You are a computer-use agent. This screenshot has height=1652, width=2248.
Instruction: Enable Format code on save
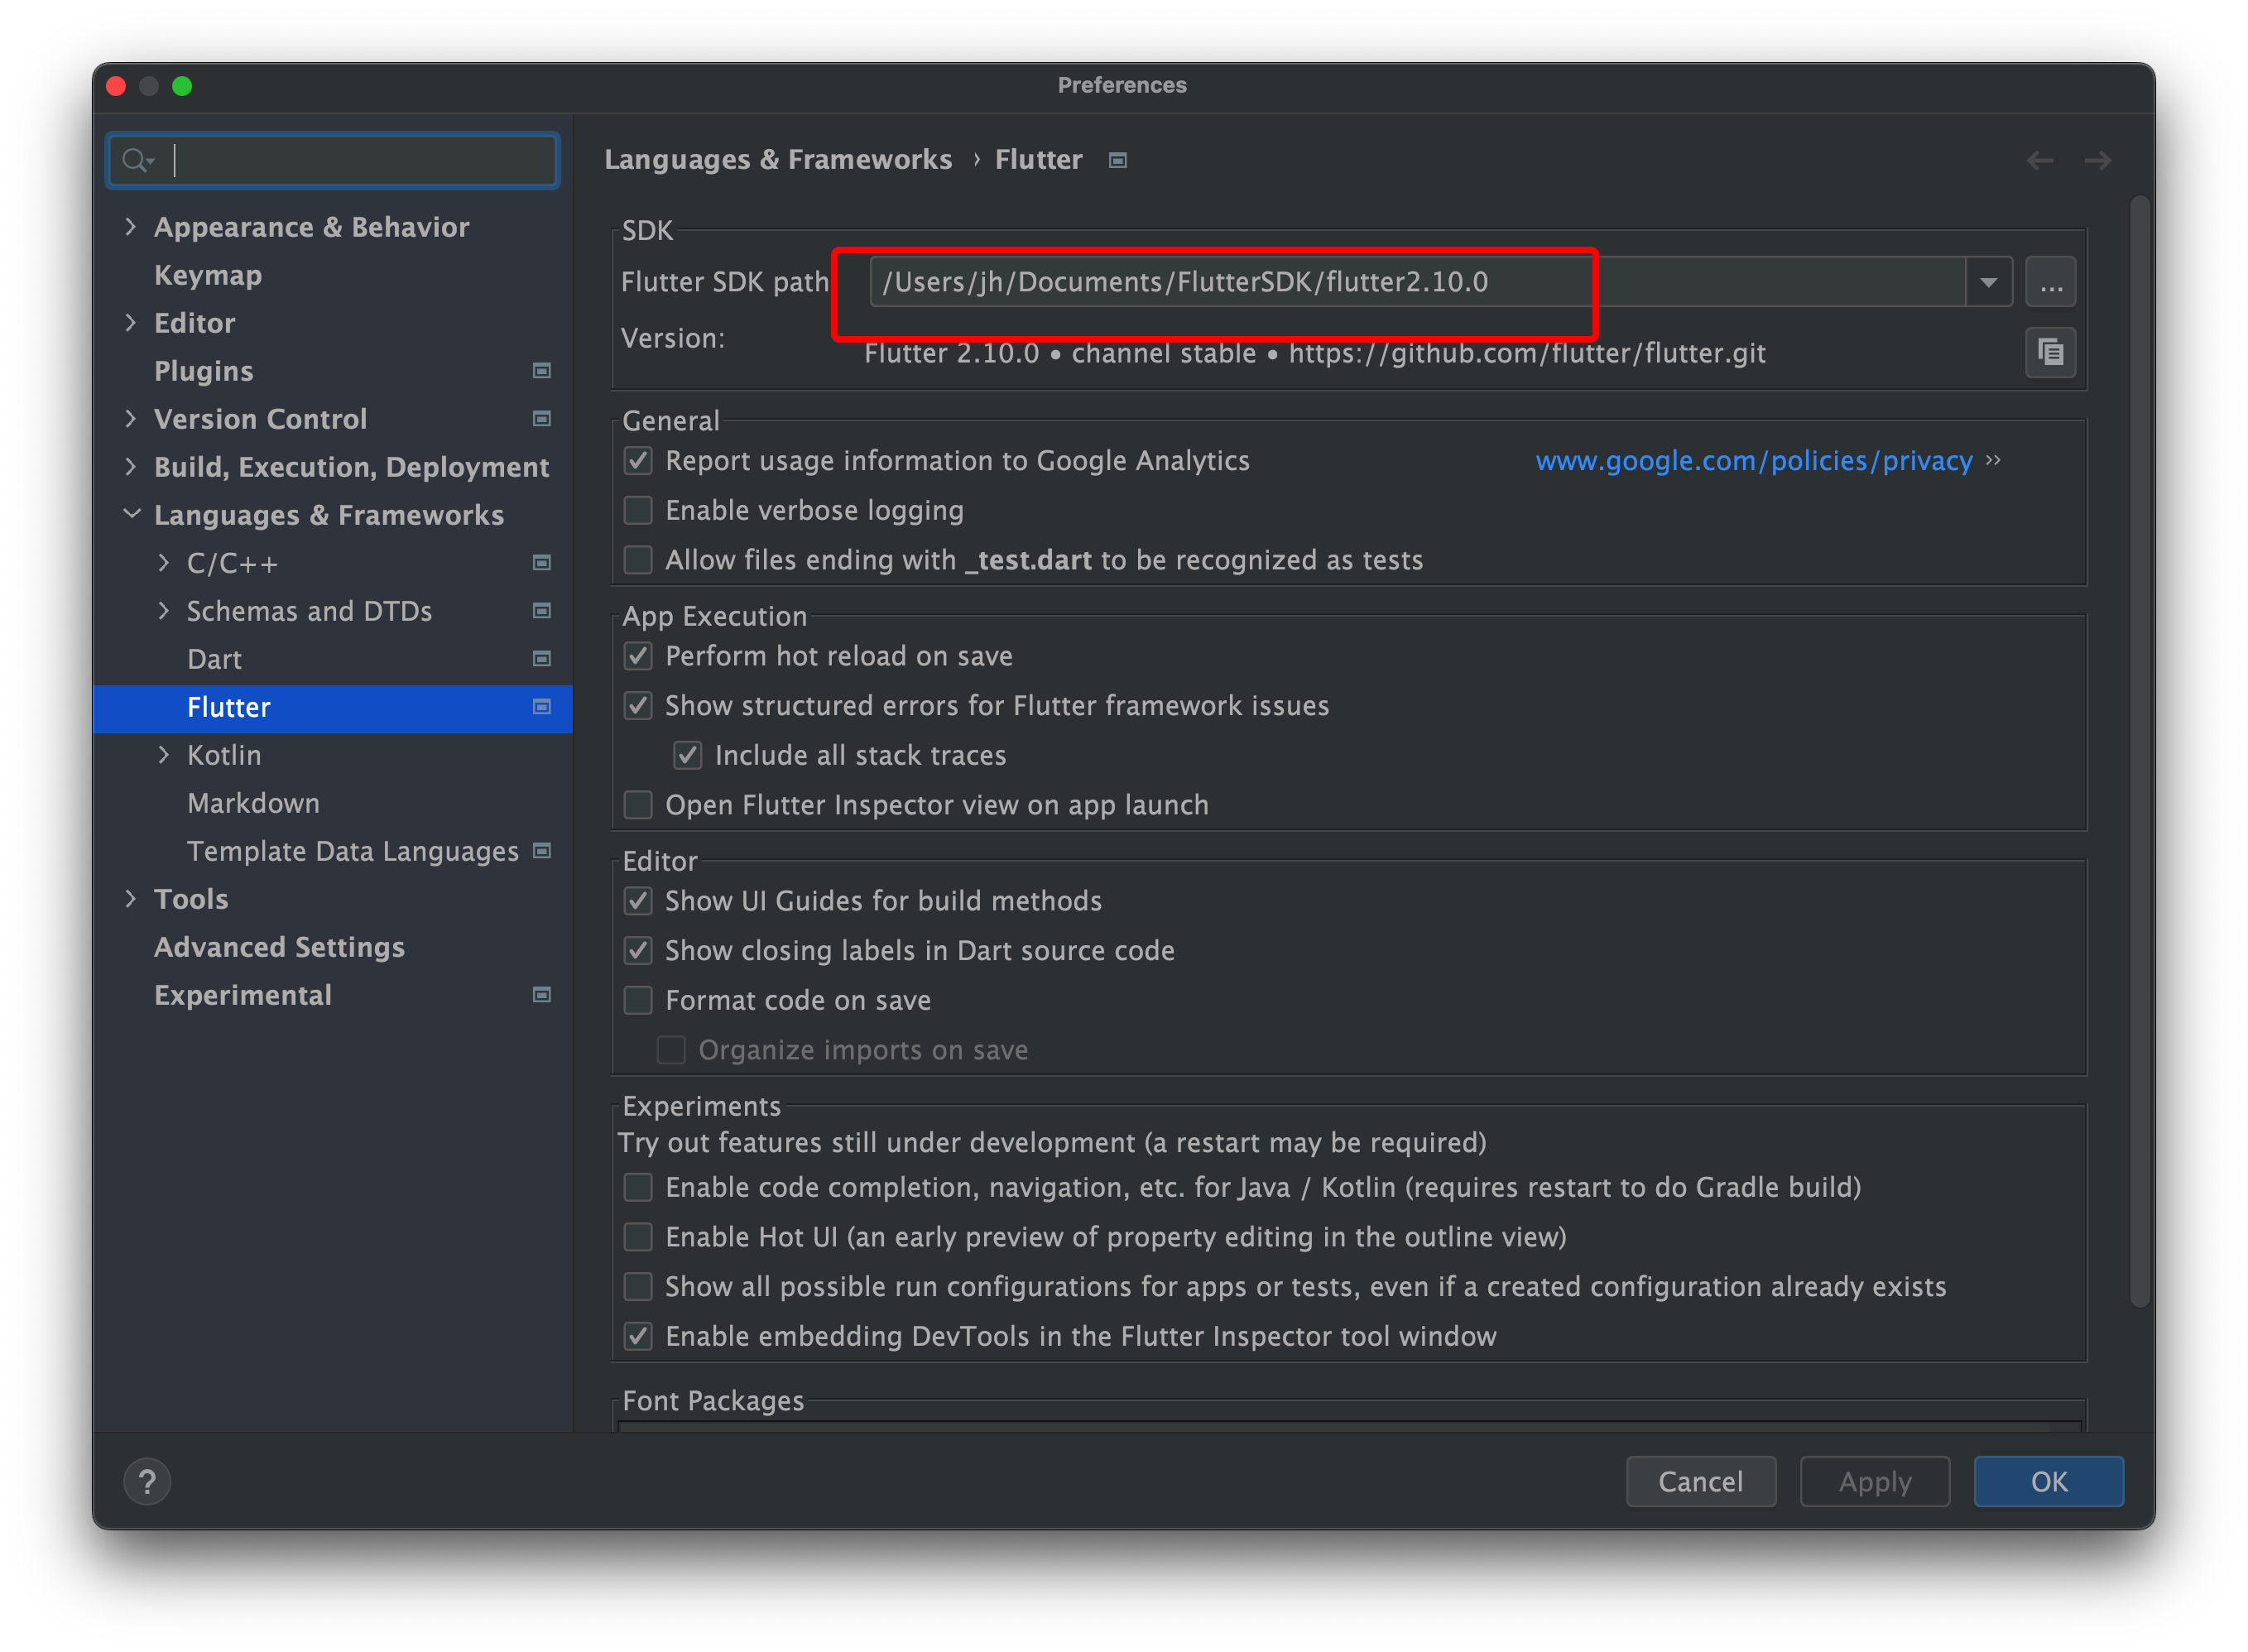coord(638,1000)
